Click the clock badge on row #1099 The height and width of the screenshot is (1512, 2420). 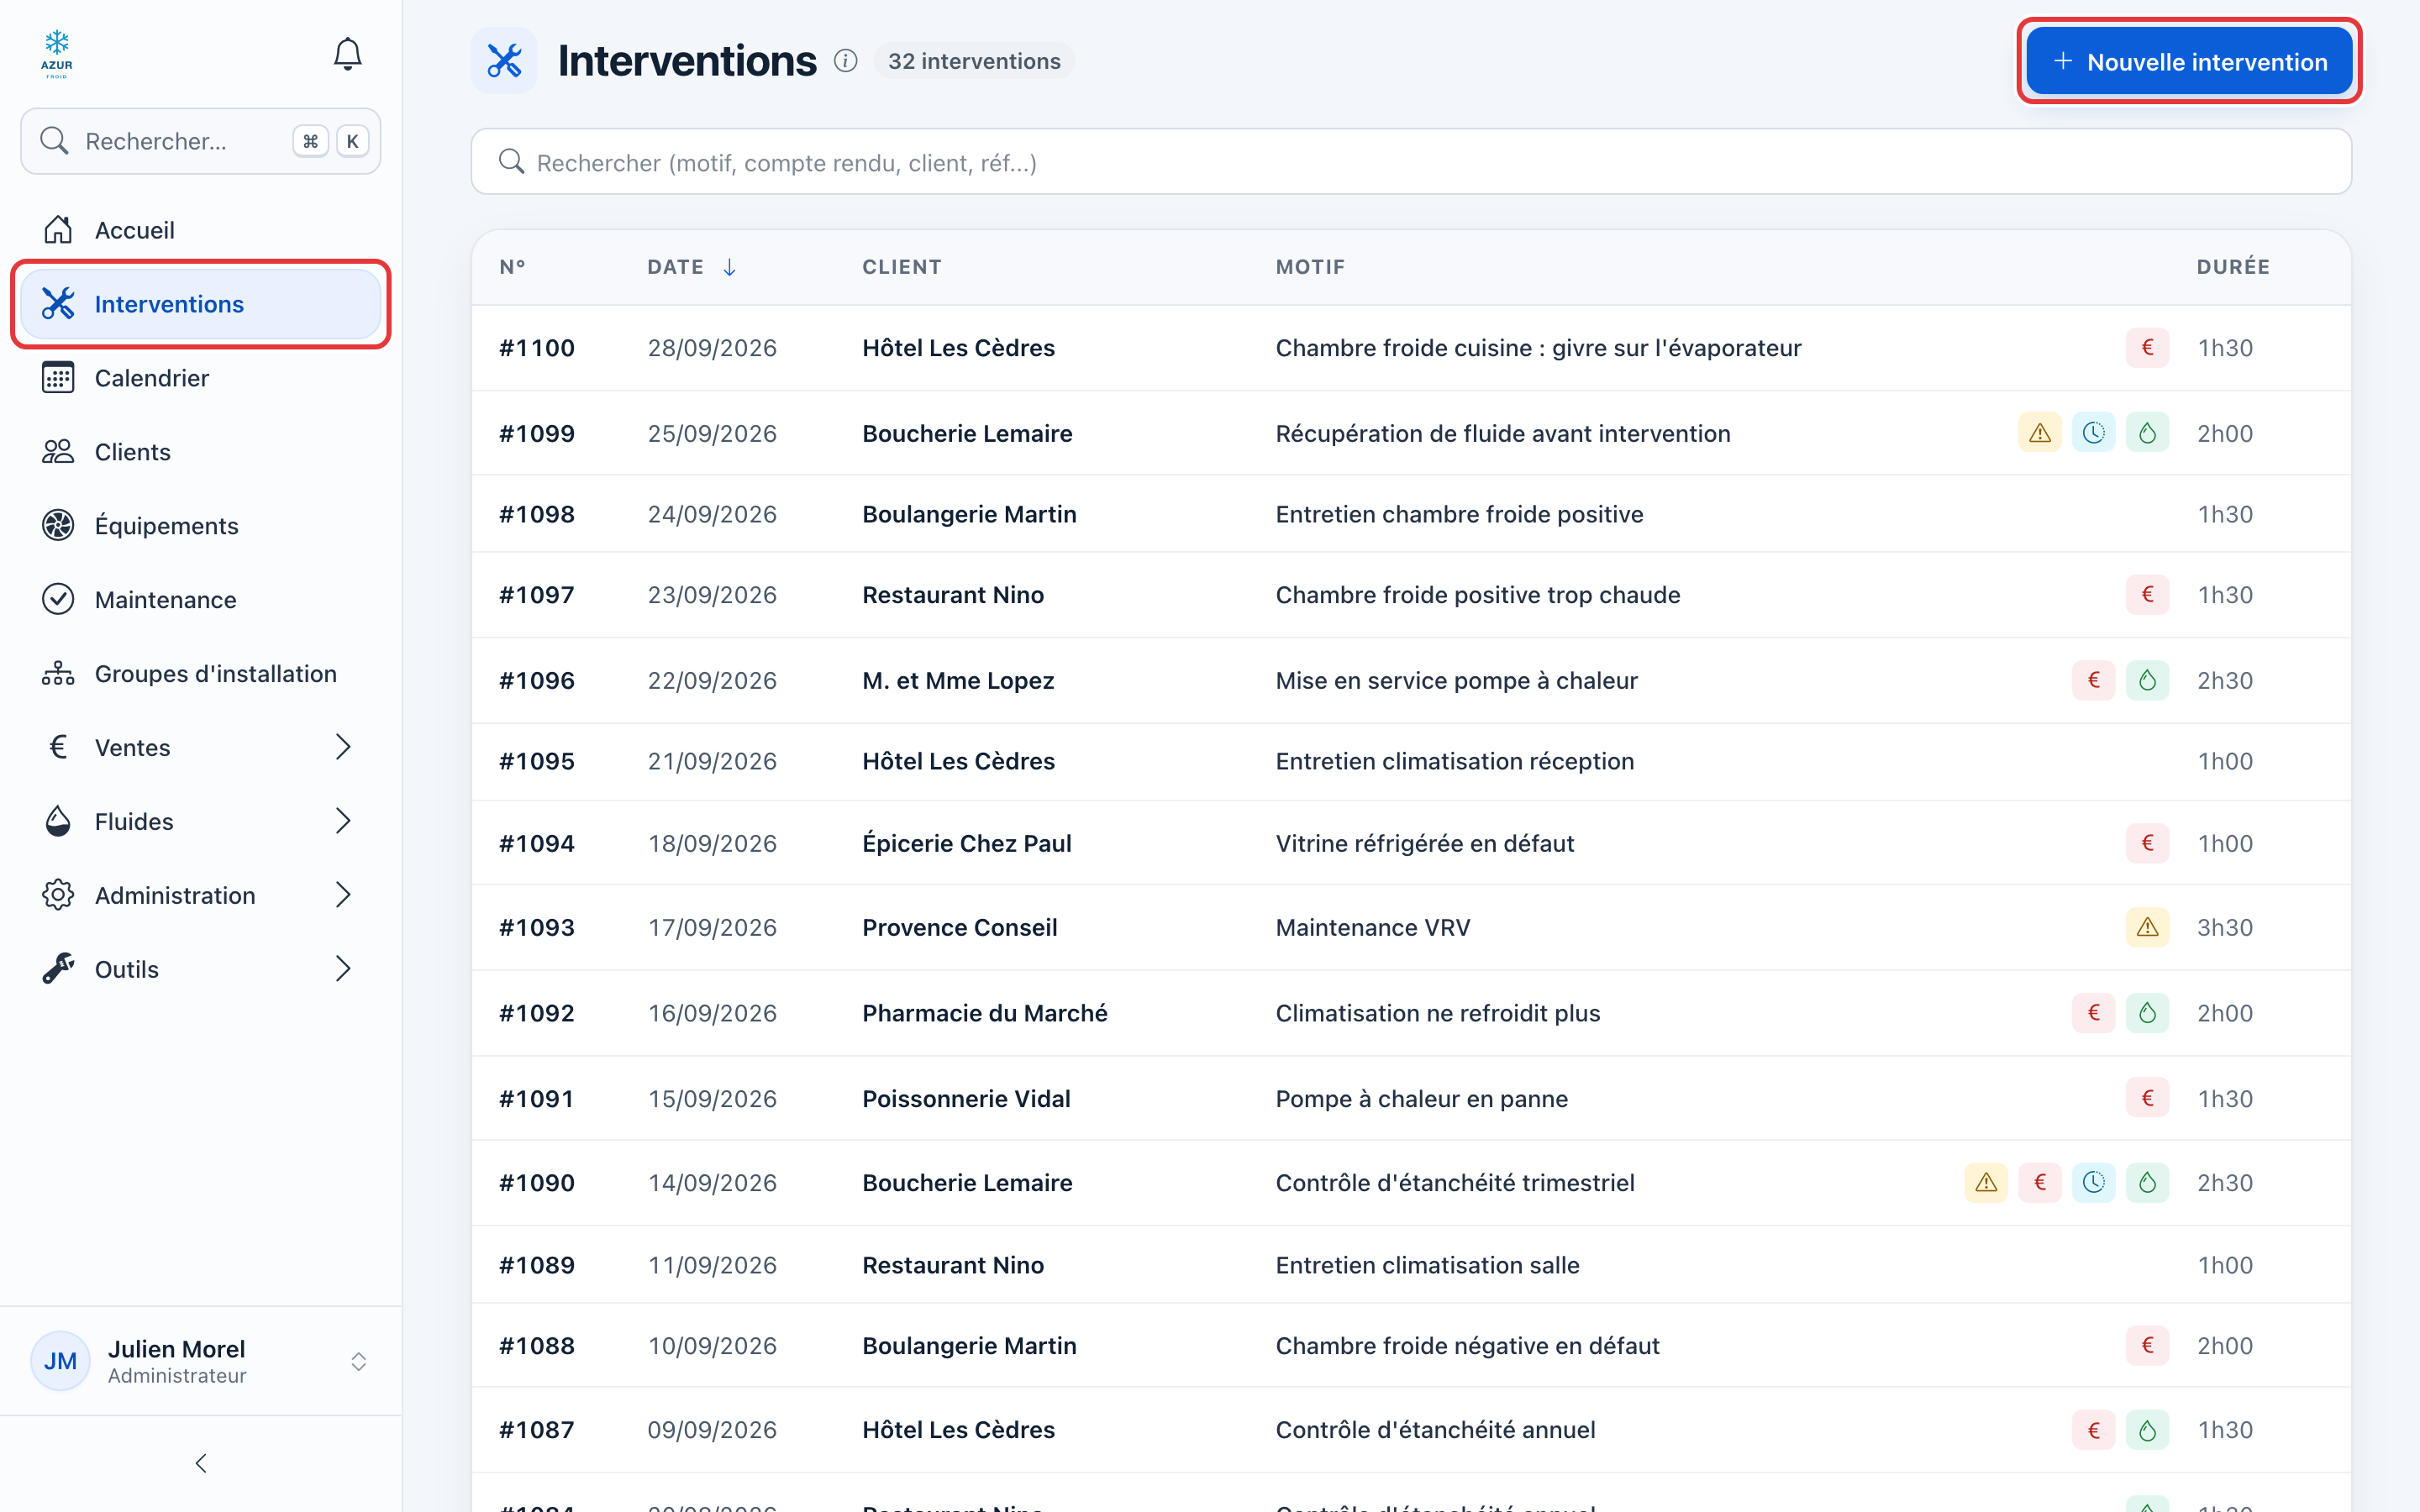2093,433
